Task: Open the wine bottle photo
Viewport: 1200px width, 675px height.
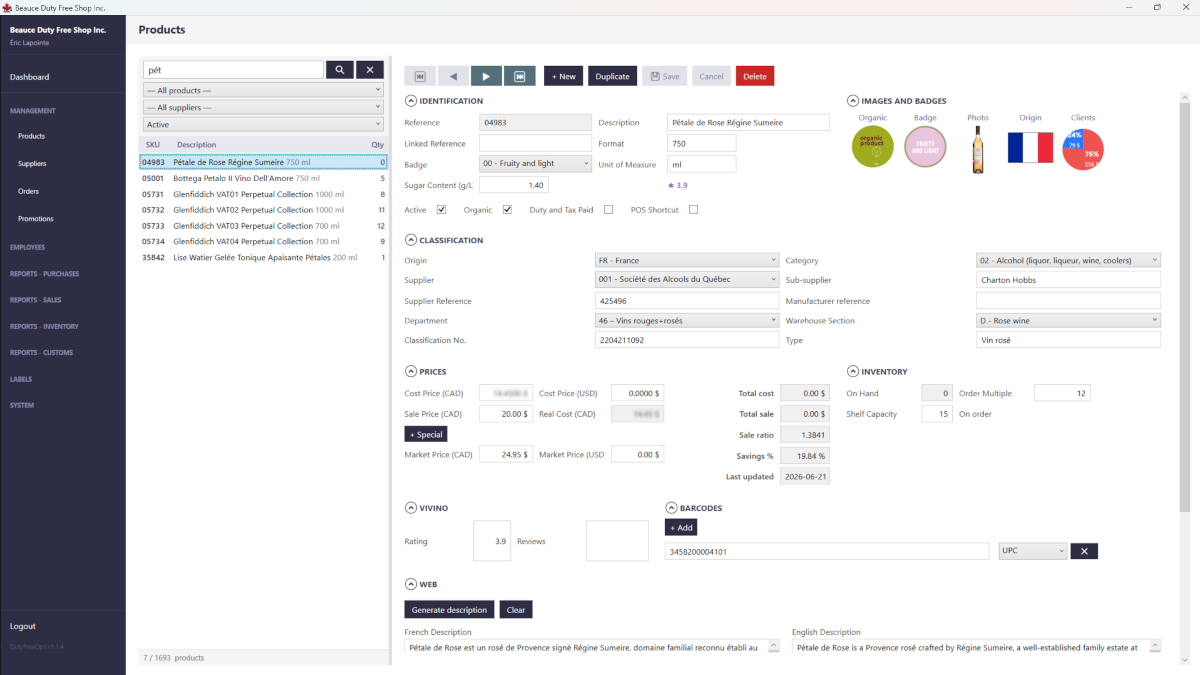Action: pyautogui.click(x=978, y=149)
